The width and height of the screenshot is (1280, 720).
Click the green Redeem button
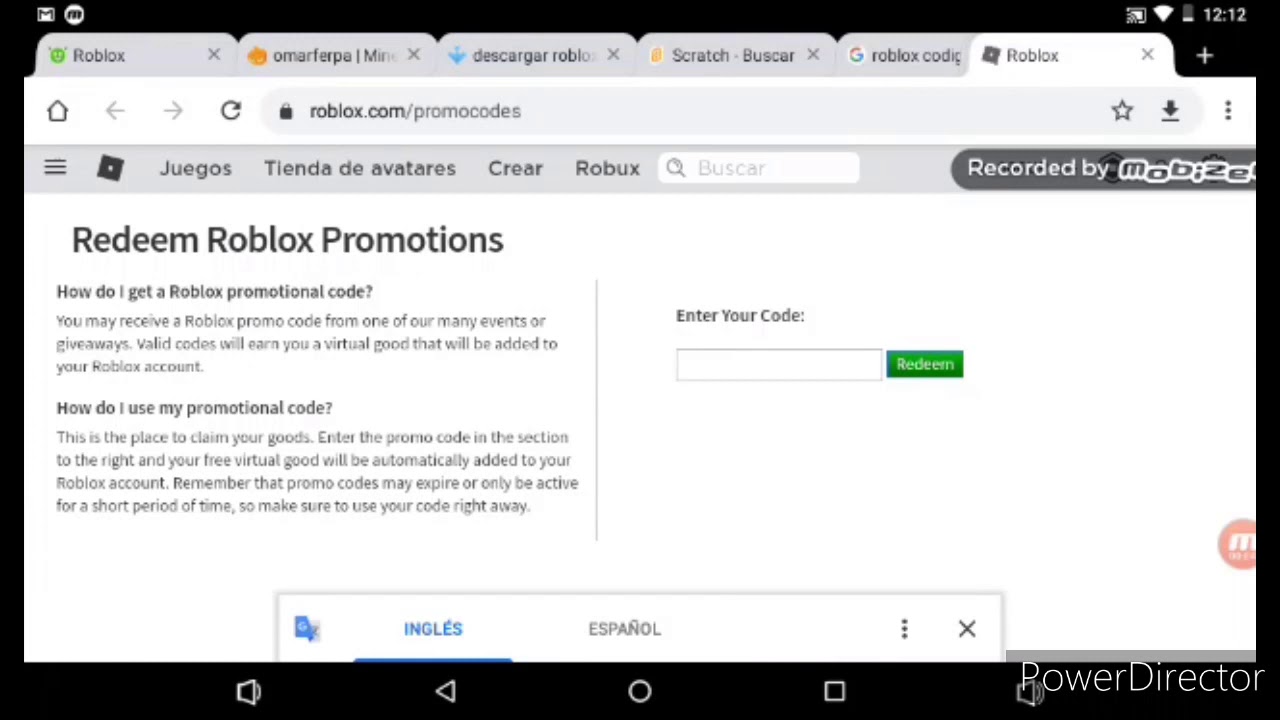[924, 364]
